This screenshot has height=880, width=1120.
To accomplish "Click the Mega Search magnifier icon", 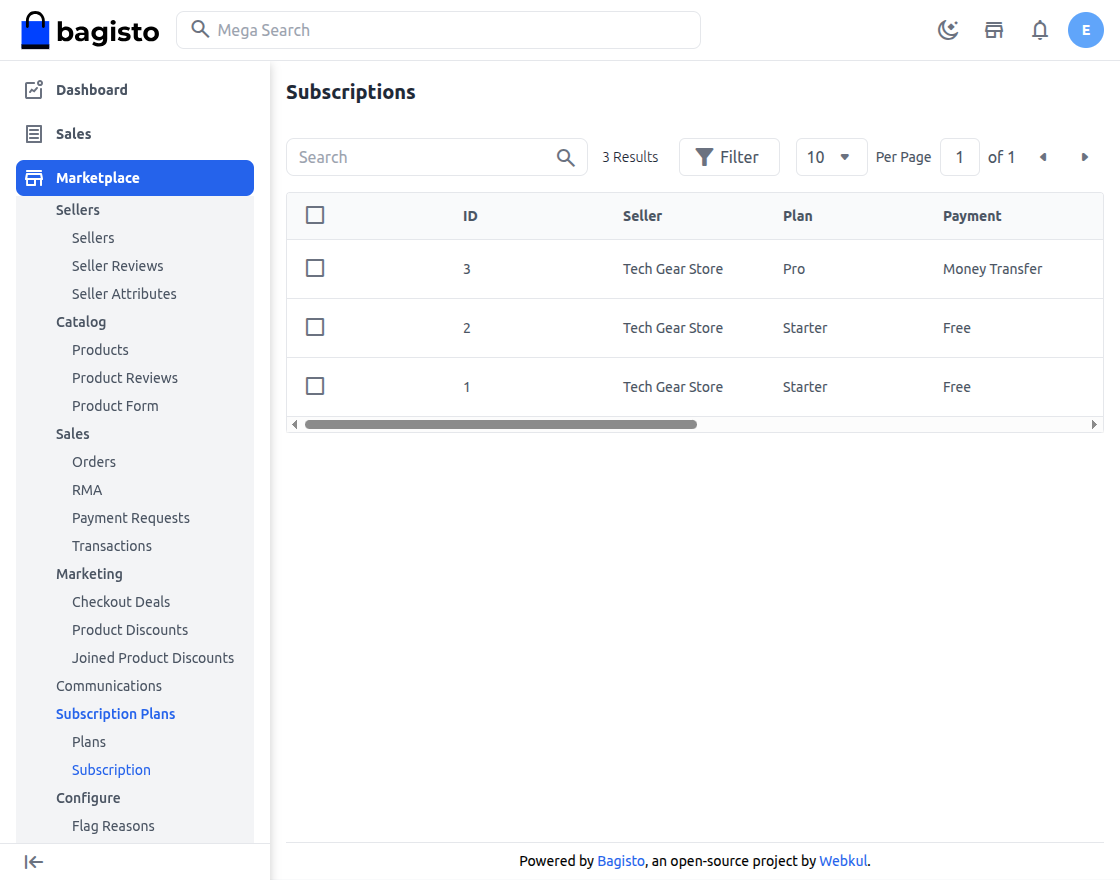I will point(200,29).
